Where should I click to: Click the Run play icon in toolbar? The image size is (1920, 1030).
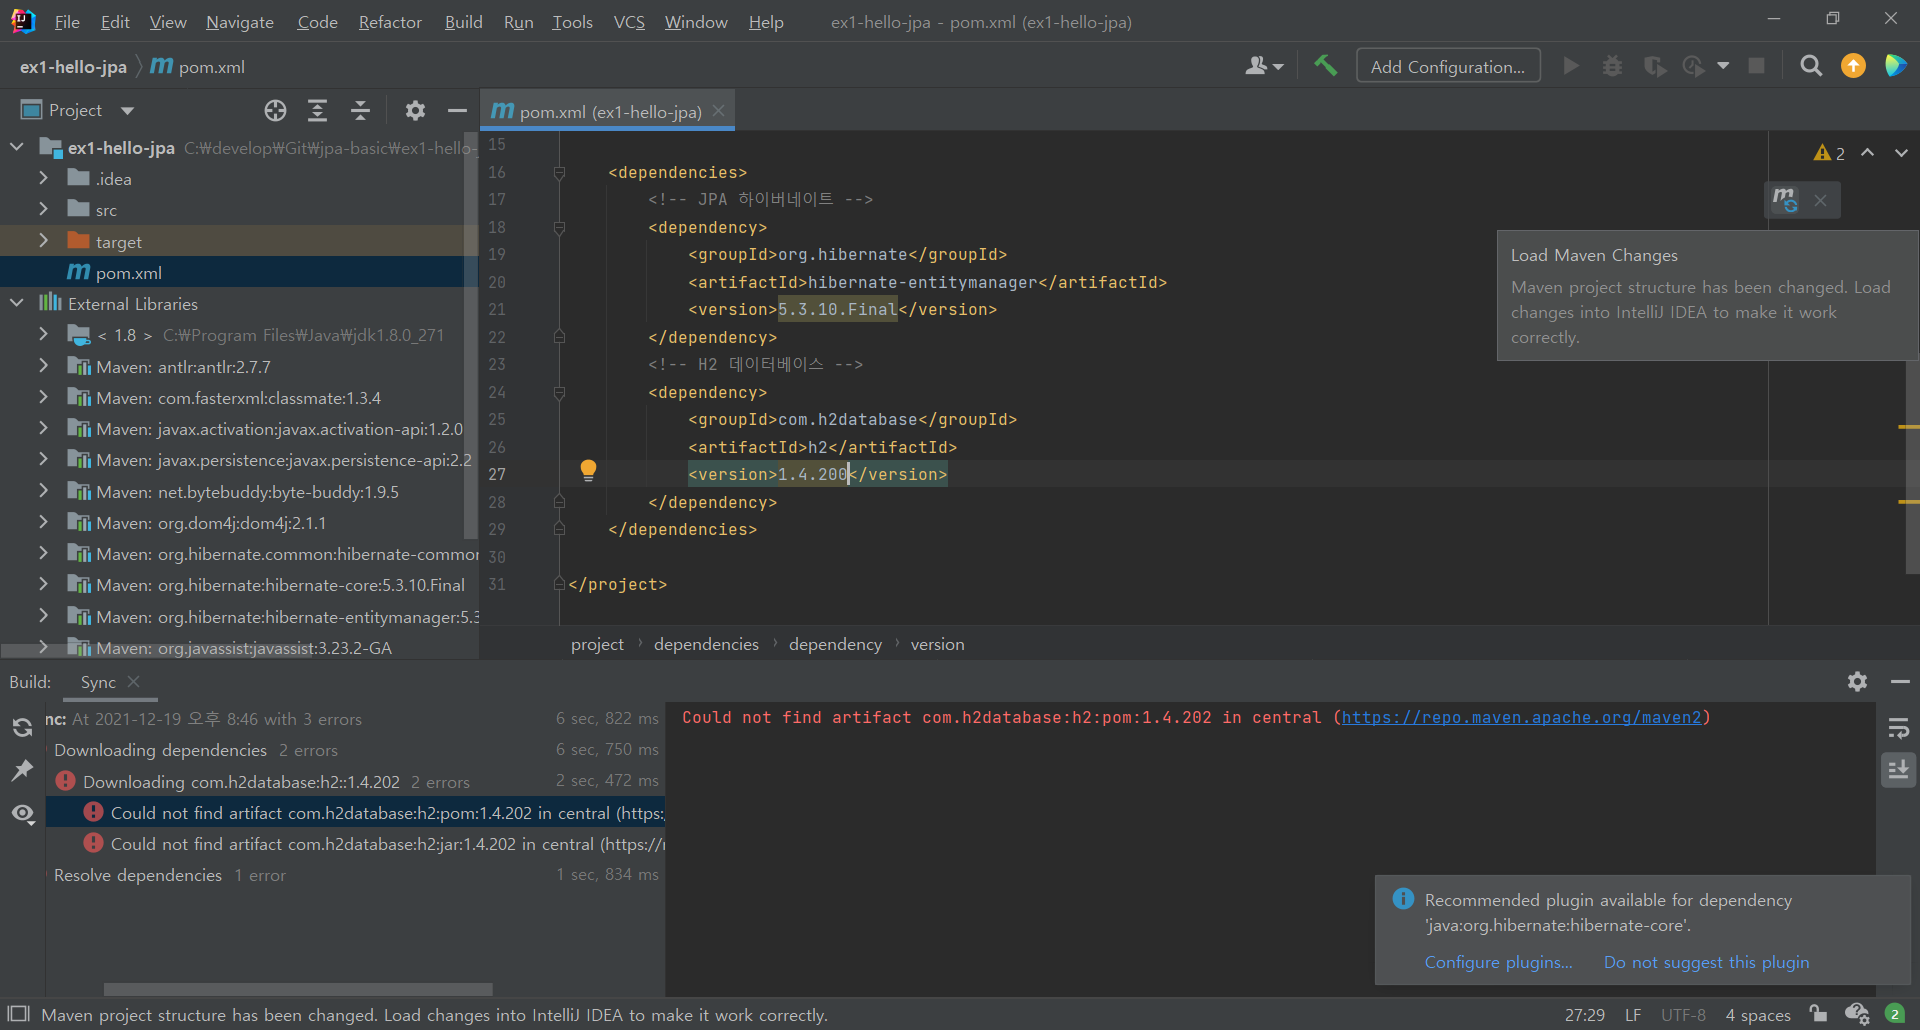[x=1571, y=66]
